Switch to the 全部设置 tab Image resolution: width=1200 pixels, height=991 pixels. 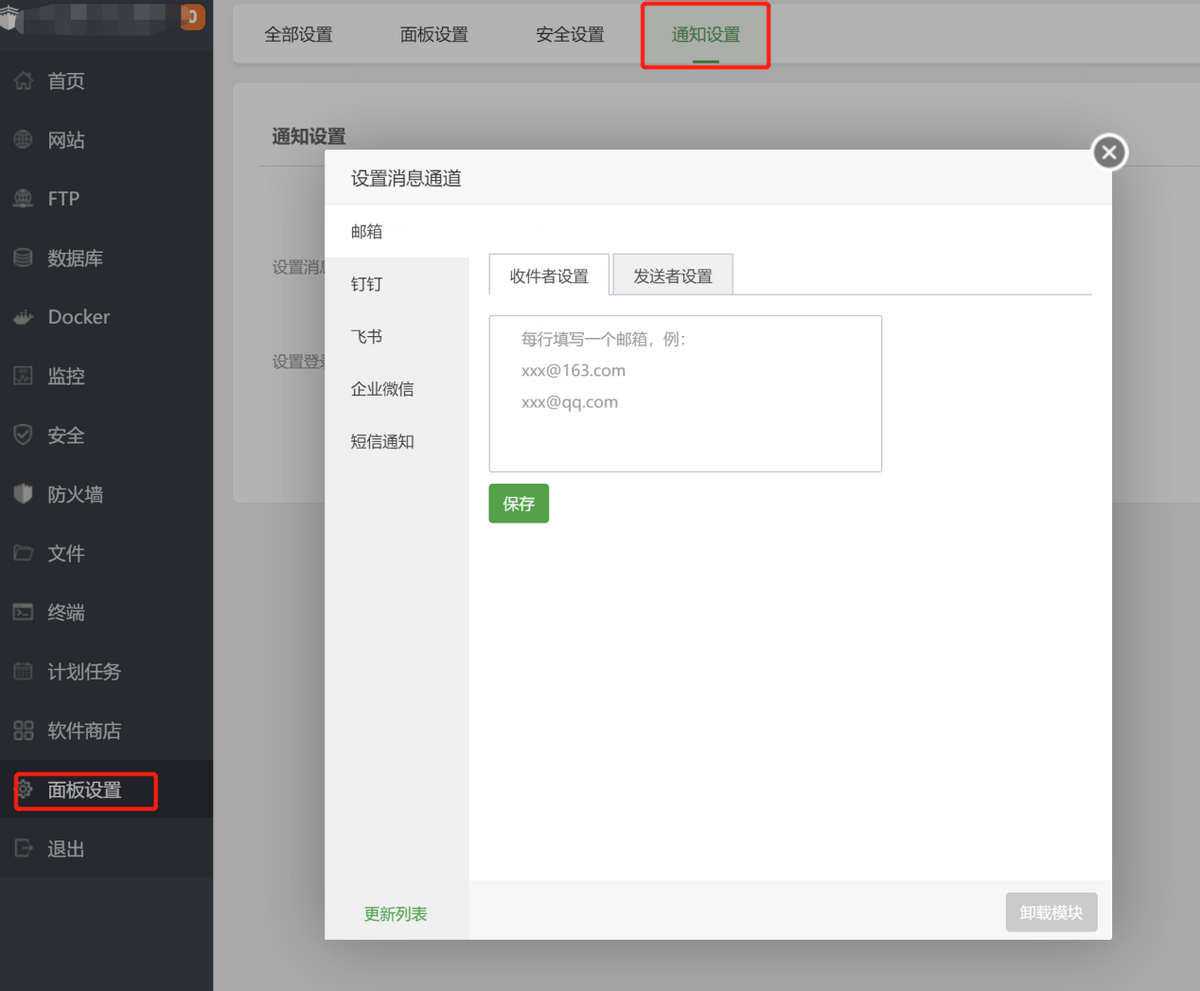(298, 34)
